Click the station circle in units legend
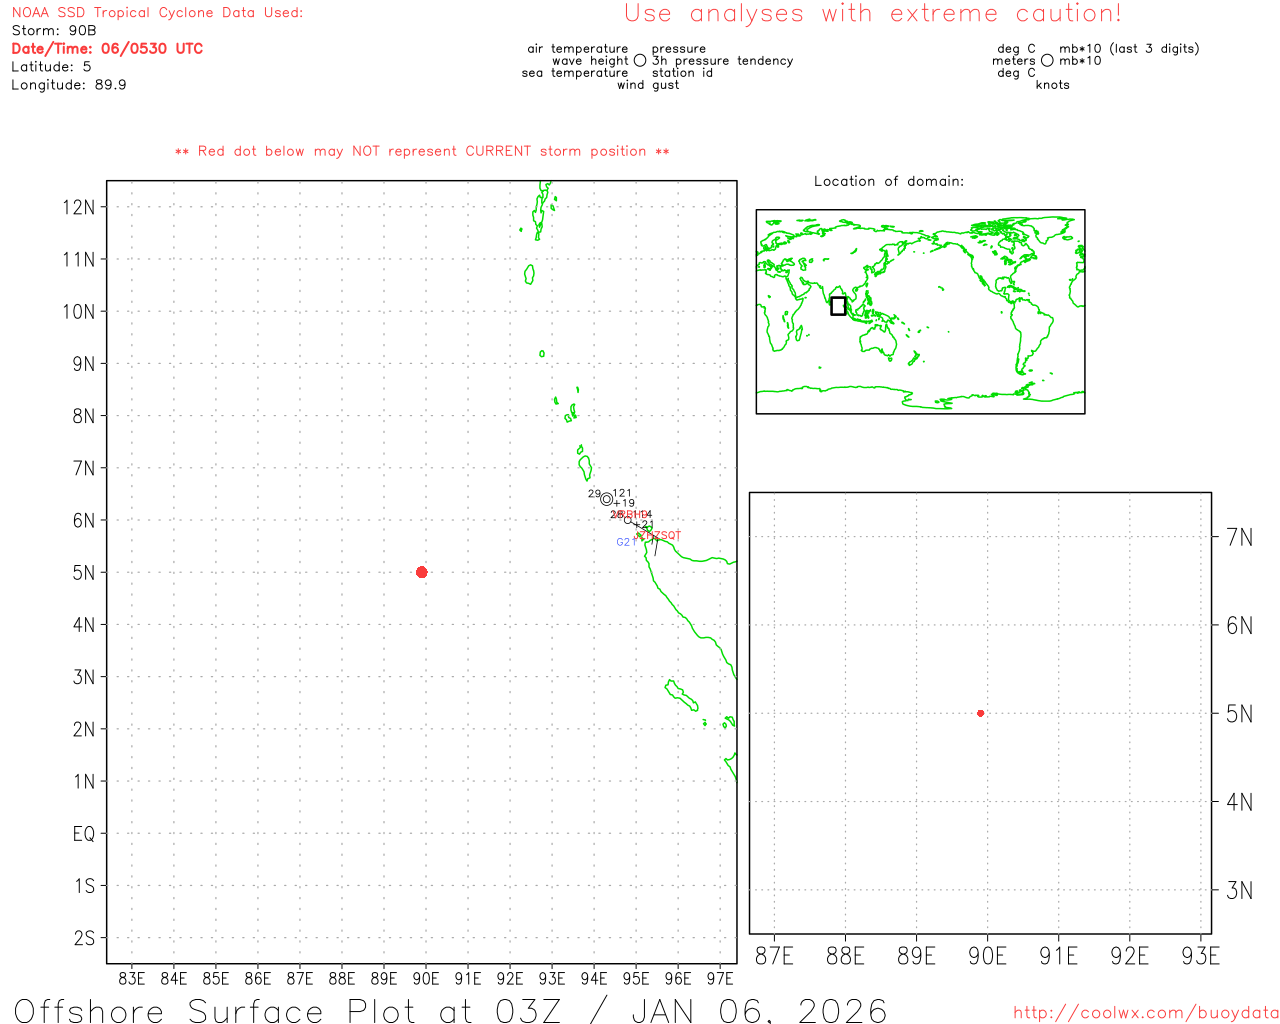The image size is (1280, 1024). 1047,61
